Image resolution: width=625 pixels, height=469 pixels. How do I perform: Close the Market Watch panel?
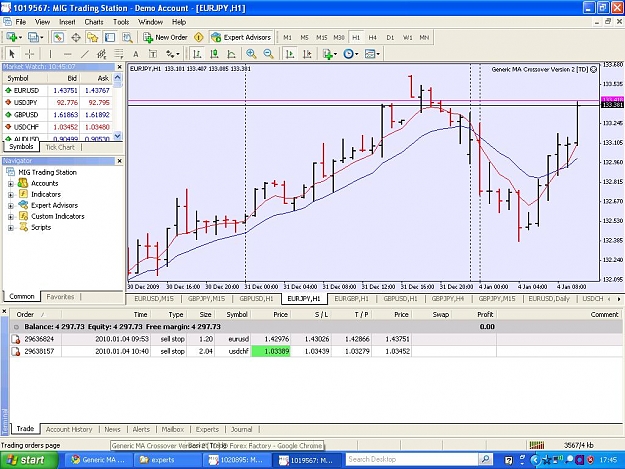pyautogui.click(x=119, y=67)
